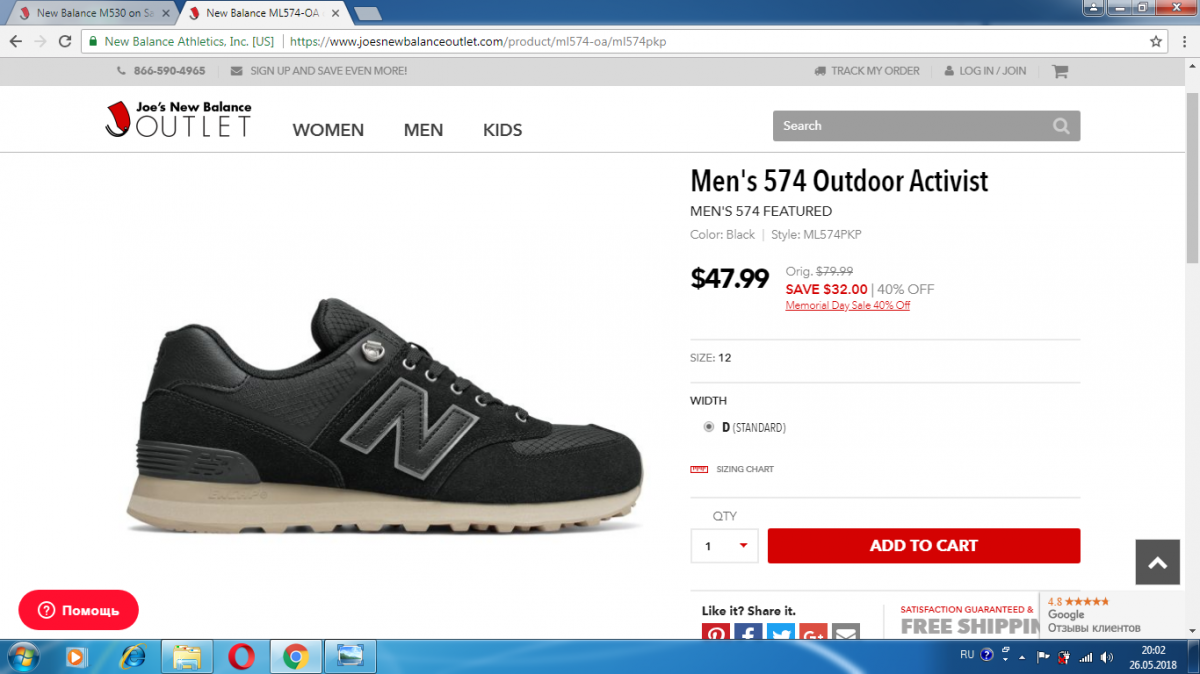
Task: Click the search magnifier icon
Action: point(1061,126)
